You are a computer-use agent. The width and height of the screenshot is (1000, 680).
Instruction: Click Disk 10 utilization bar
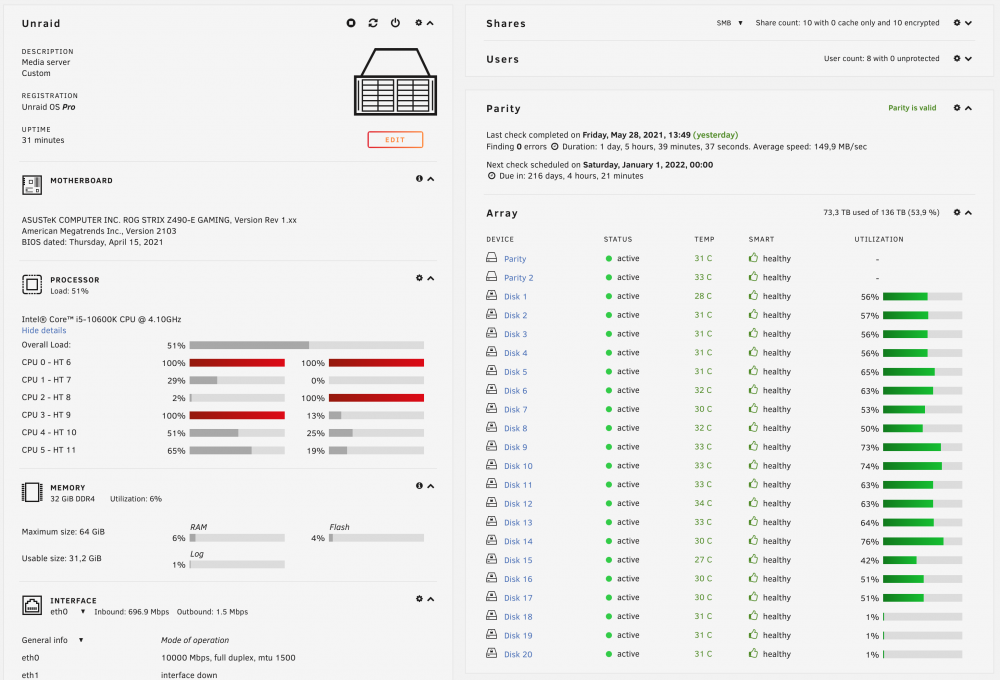922,466
